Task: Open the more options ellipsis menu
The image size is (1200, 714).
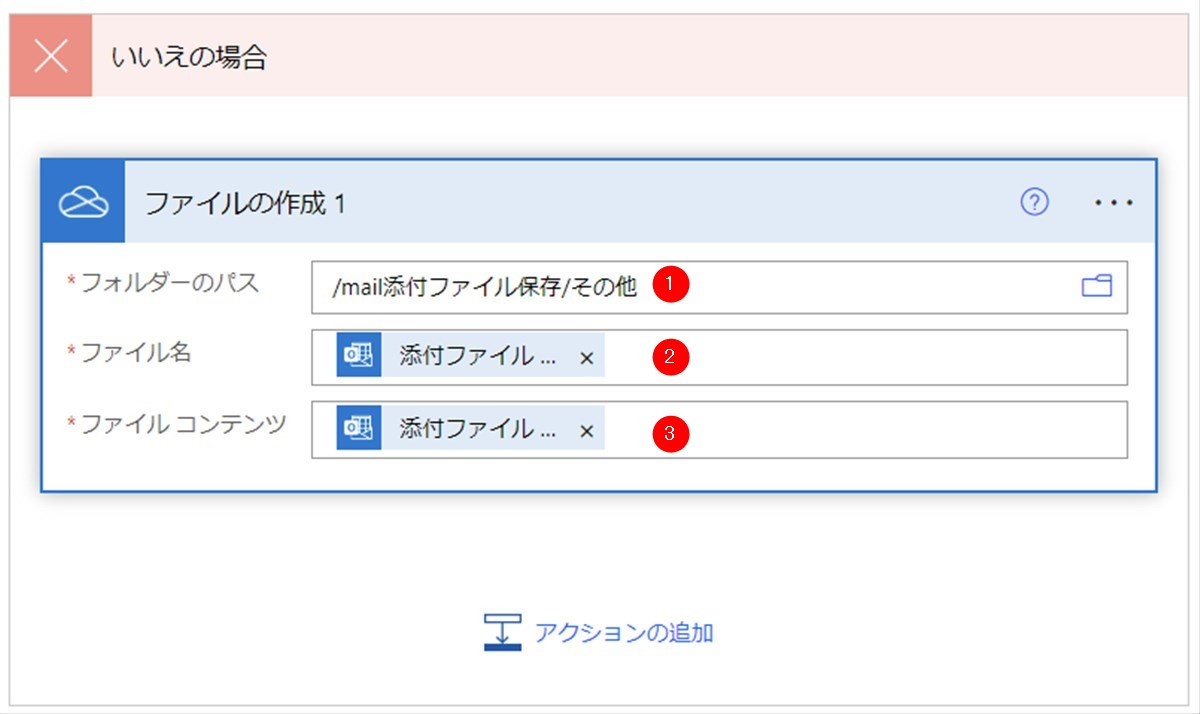Action: point(1113,203)
